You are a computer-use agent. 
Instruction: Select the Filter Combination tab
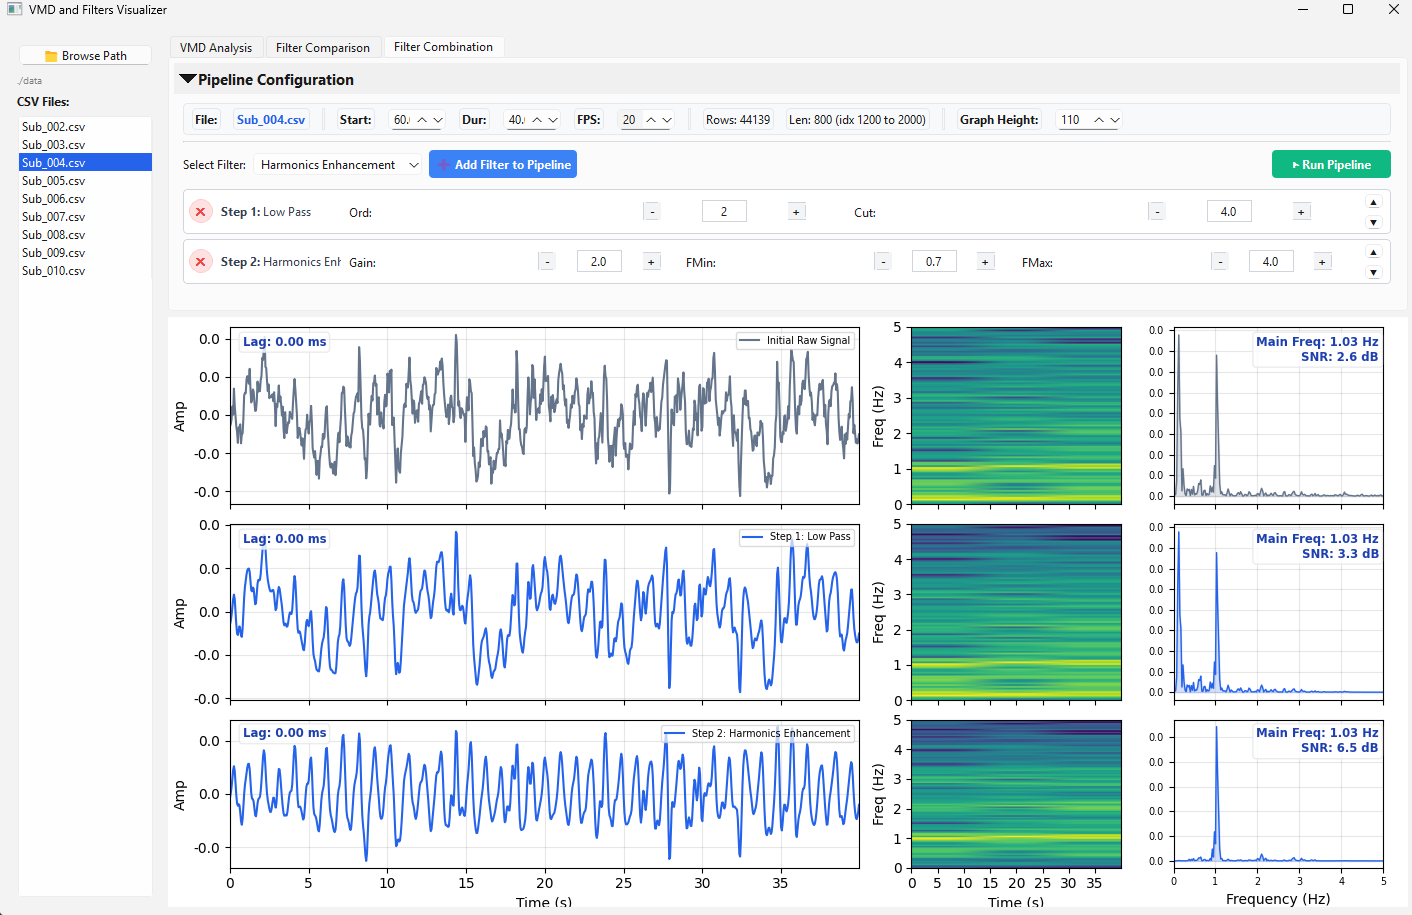tap(443, 47)
